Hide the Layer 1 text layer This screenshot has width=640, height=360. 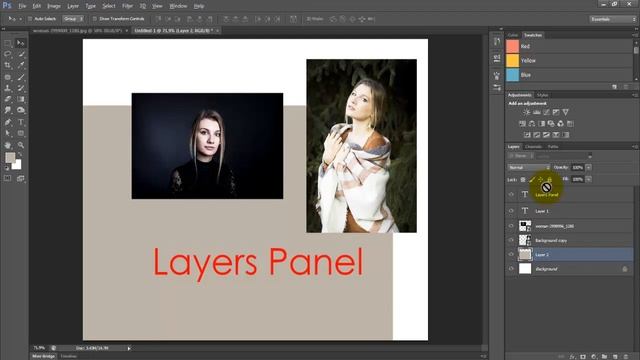(511, 211)
